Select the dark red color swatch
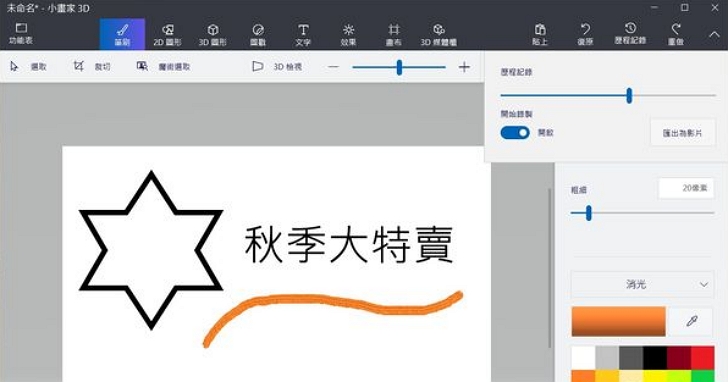Viewport: 728px width, 382px height. (x=679, y=358)
